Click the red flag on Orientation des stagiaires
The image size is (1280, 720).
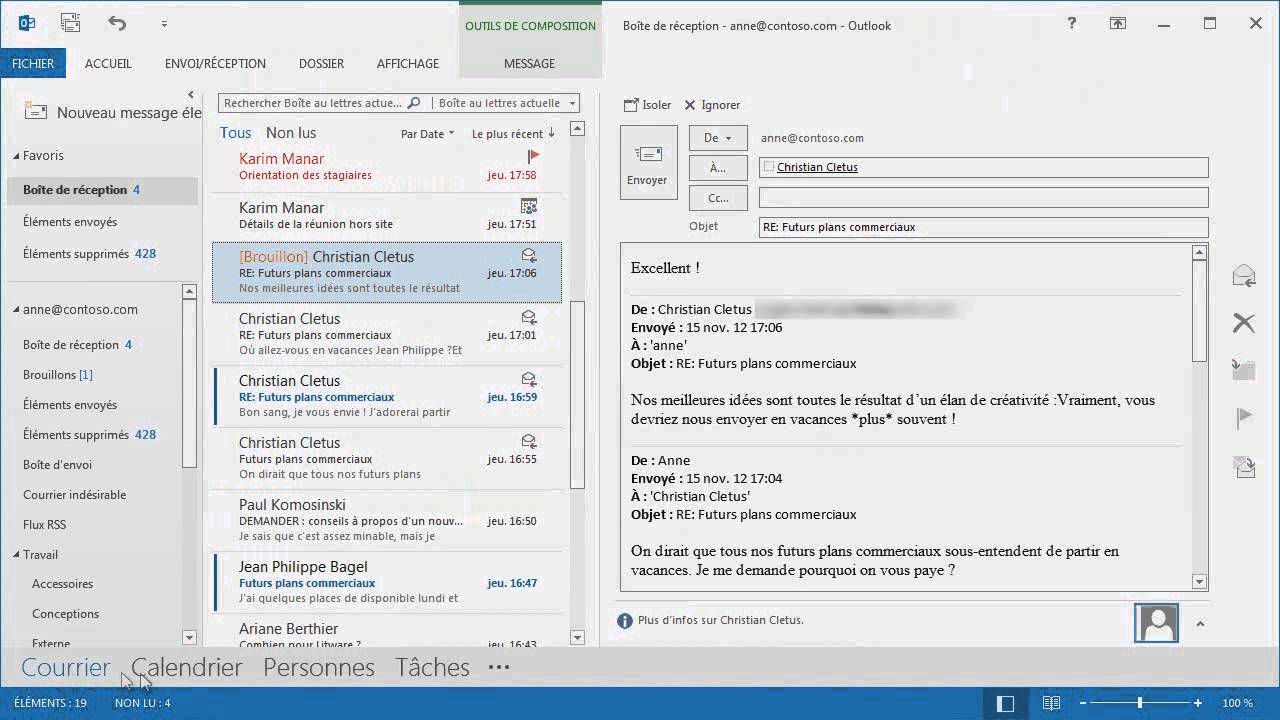[533, 156]
